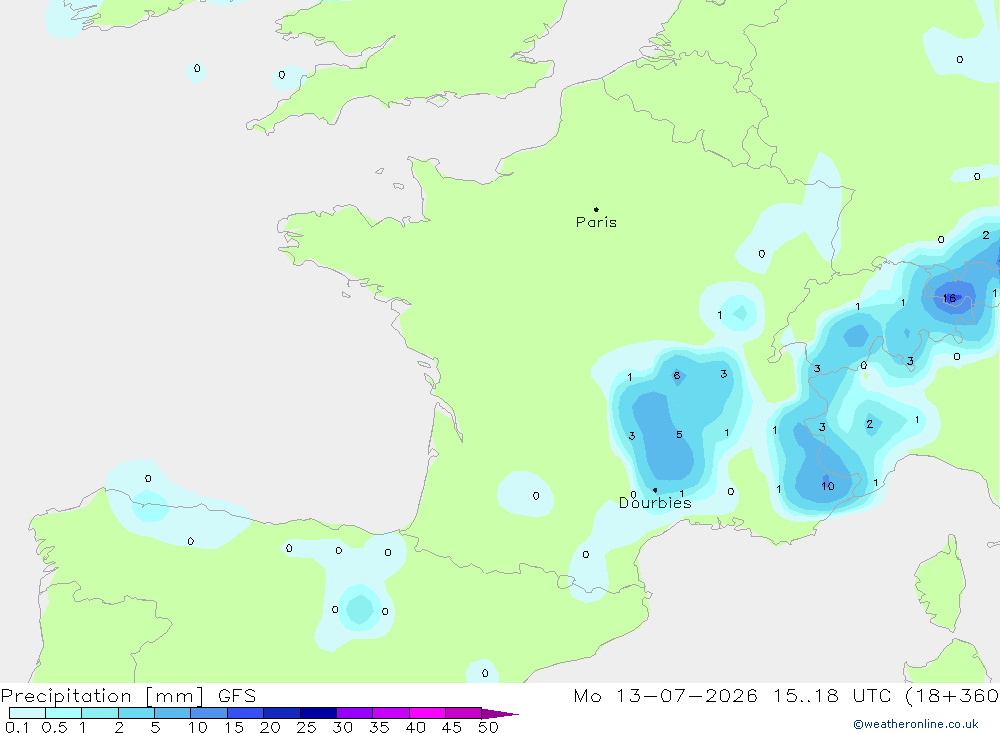The height and width of the screenshot is (733, 1000).
Task: Click legend scale label 20
Action: coord(270,727)
